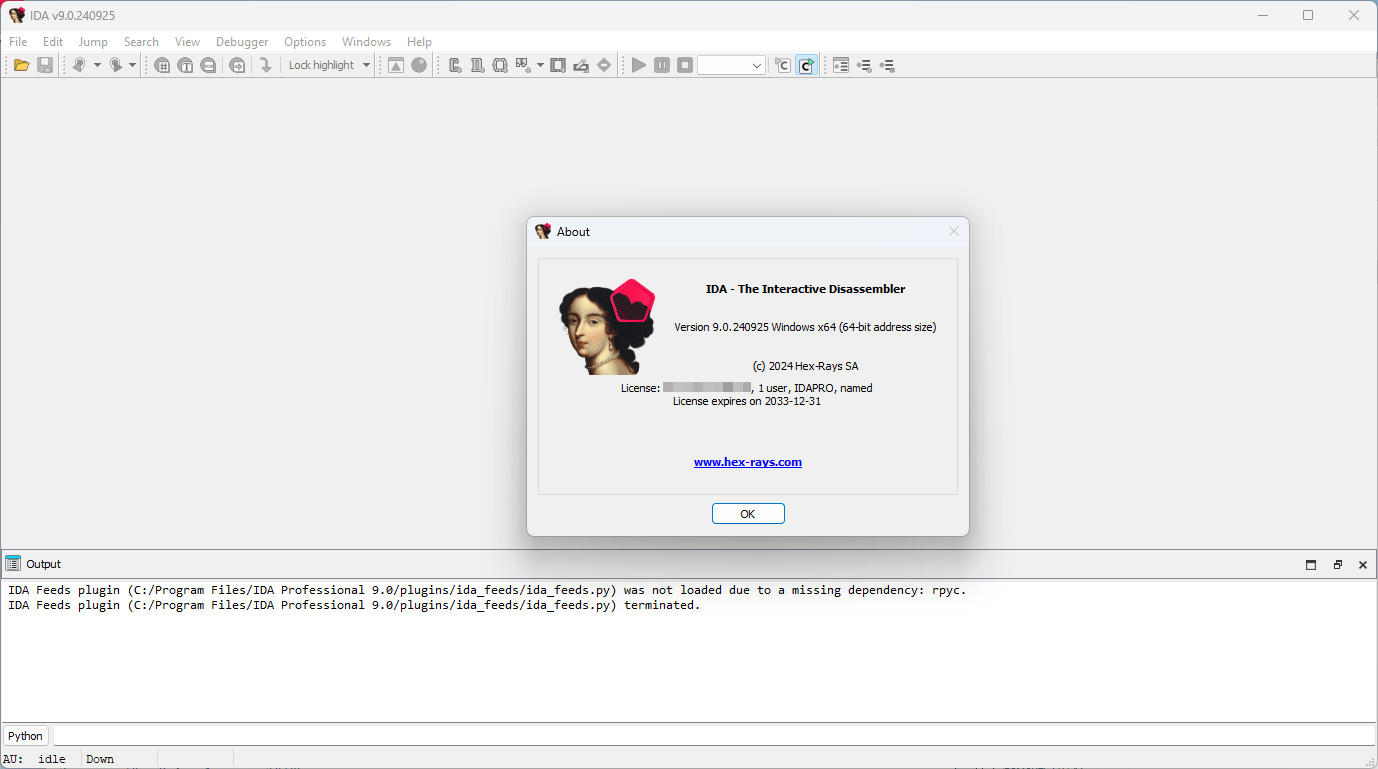Click the byte sequence search round icon
The width and height of the screenshot is (1378, 769).
tap(208, 65)
